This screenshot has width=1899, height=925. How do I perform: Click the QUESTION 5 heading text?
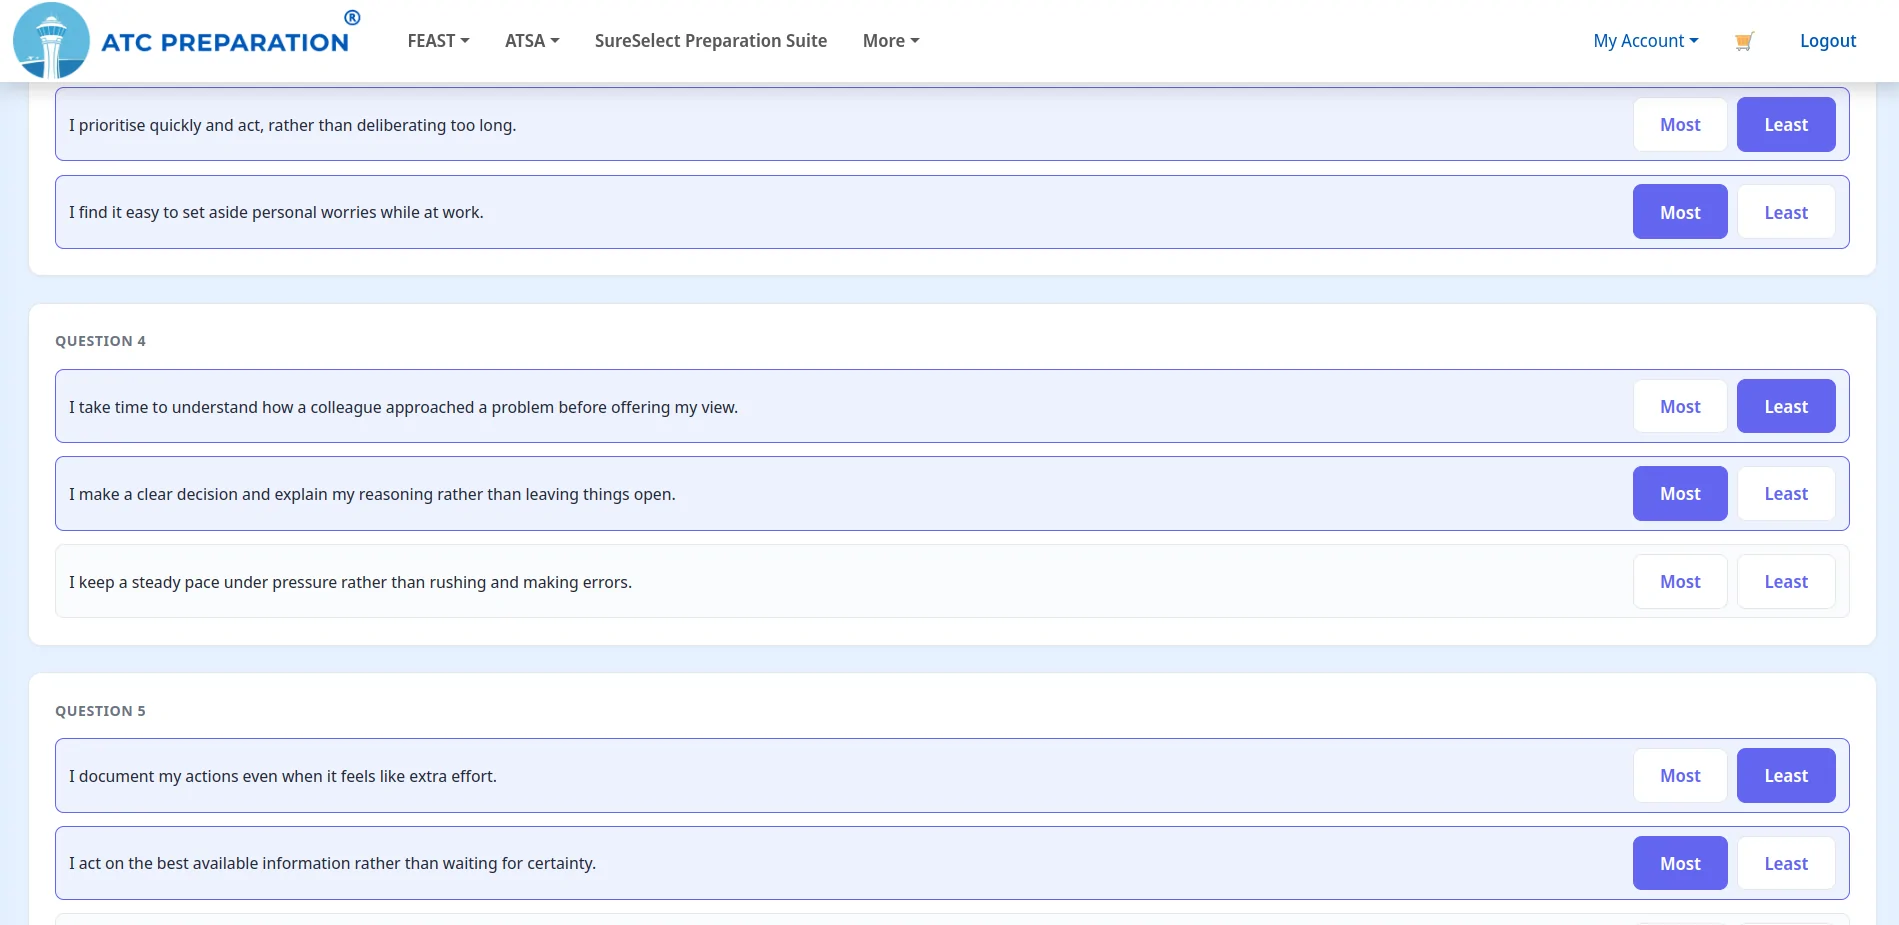pyautogui.click(x=100, y=711)
